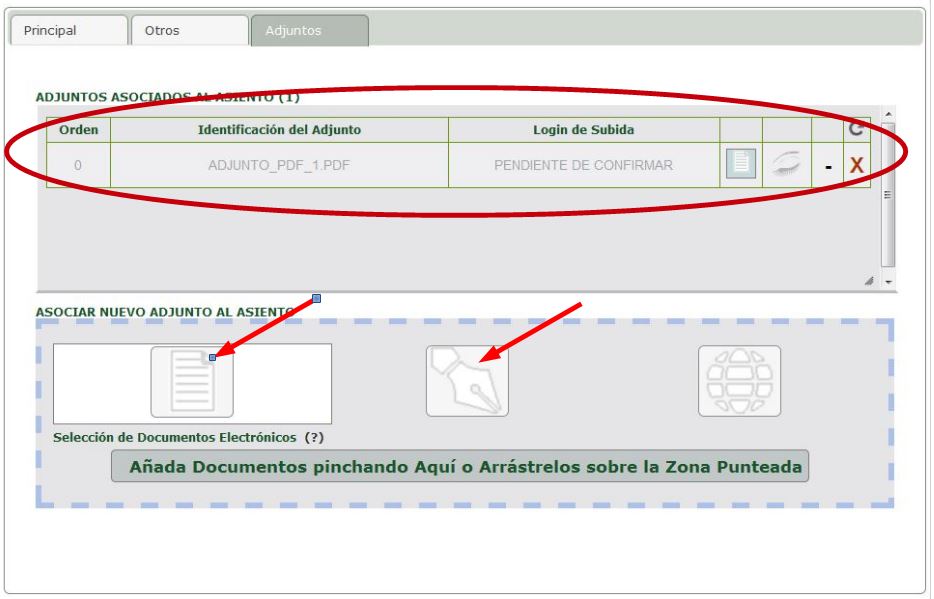Click the document icon in the ADJUNTO_PDF_1.PDF row

[x=741, y=163]
